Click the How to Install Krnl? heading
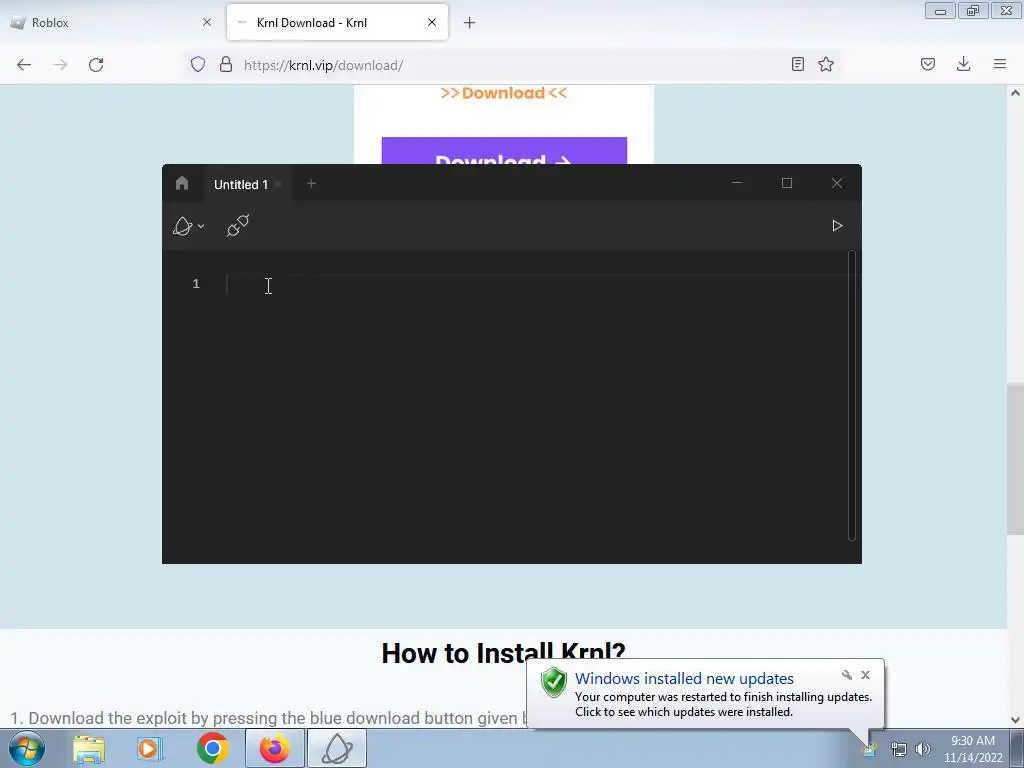This screenshot has height=768, width=1024. coord(504,653)
